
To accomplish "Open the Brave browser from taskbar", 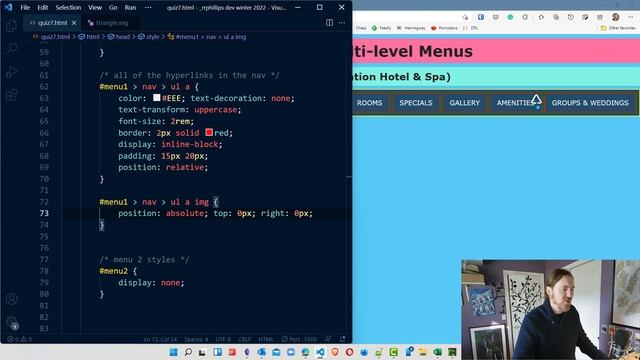I will pyautogui.click(x=335, y=352).
